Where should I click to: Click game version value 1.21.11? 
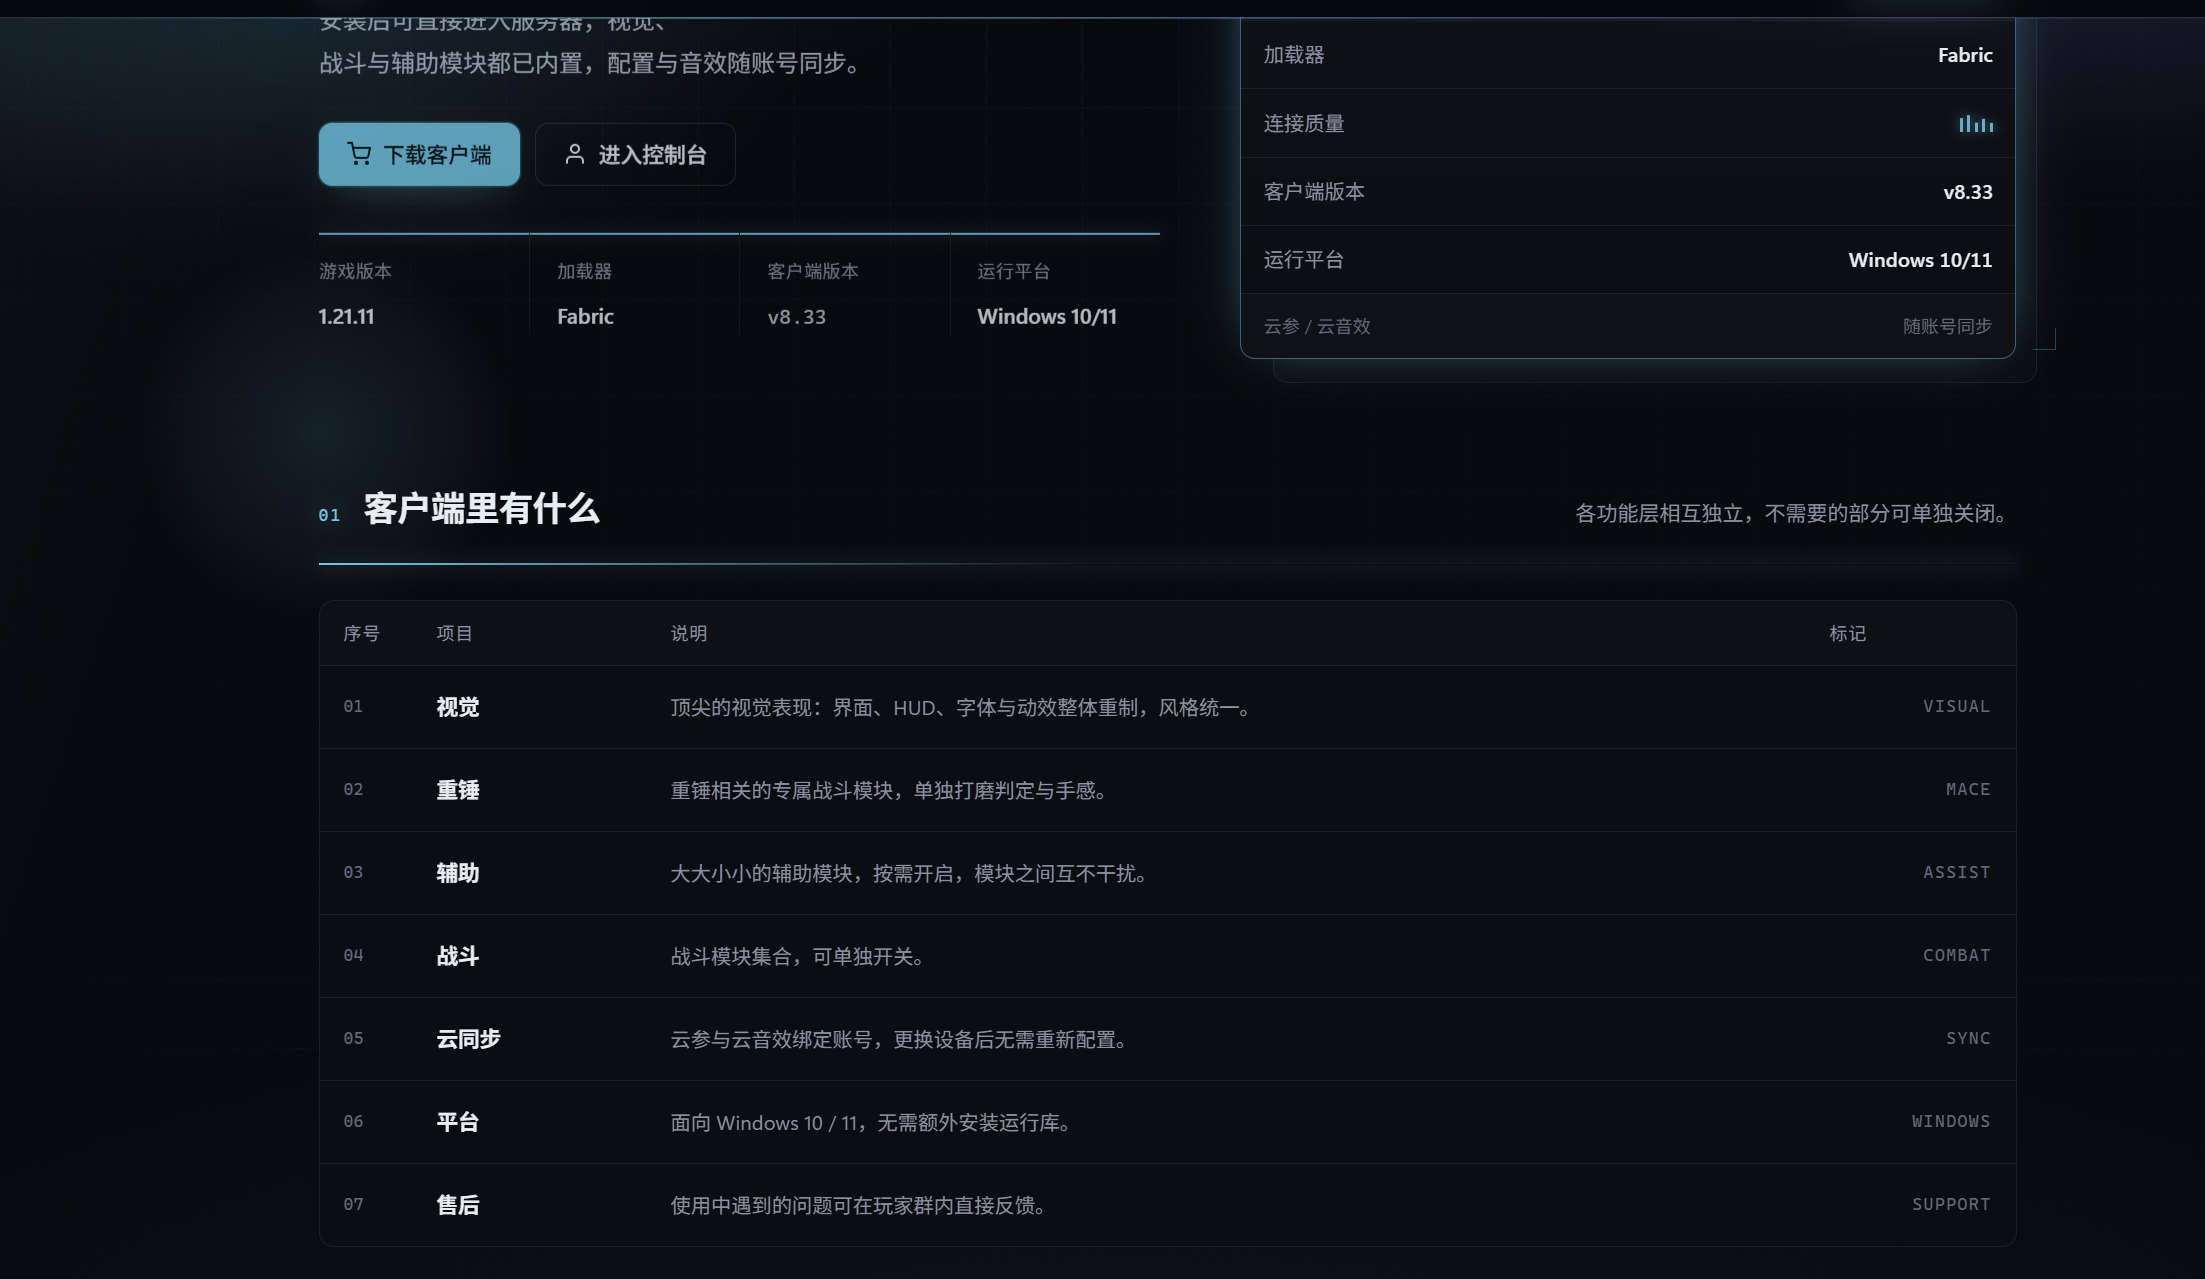[346, 316]
